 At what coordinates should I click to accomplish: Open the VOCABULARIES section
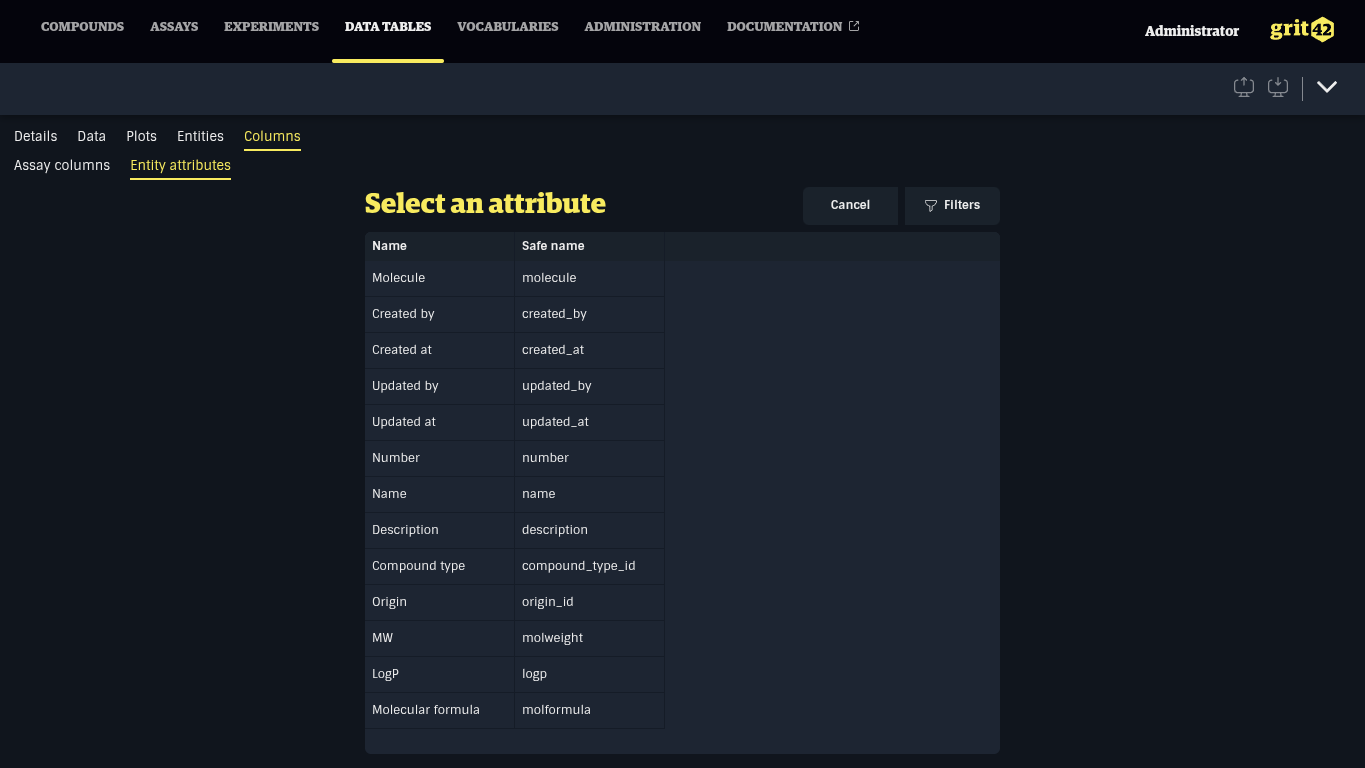[507, 27]
